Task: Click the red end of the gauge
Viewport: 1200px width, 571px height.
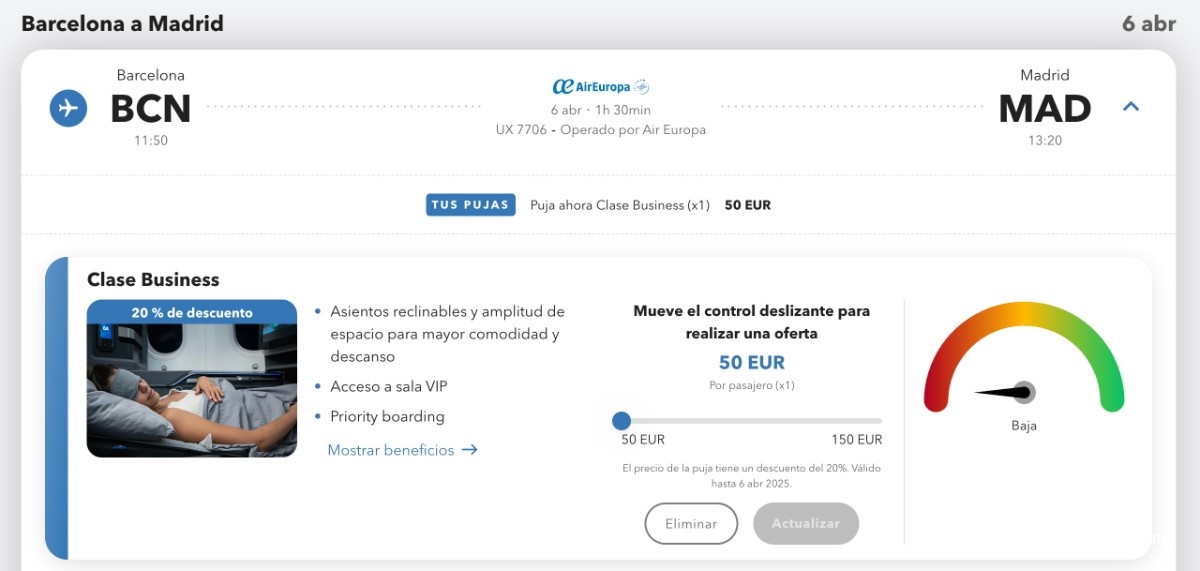Action: [936, 395]
